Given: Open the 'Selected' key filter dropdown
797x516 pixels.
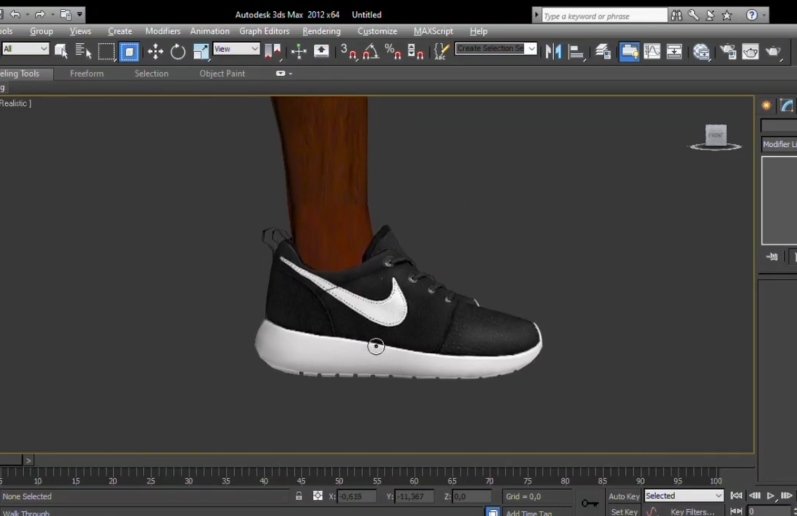Looking at the screenshot, I should [684, 496].
